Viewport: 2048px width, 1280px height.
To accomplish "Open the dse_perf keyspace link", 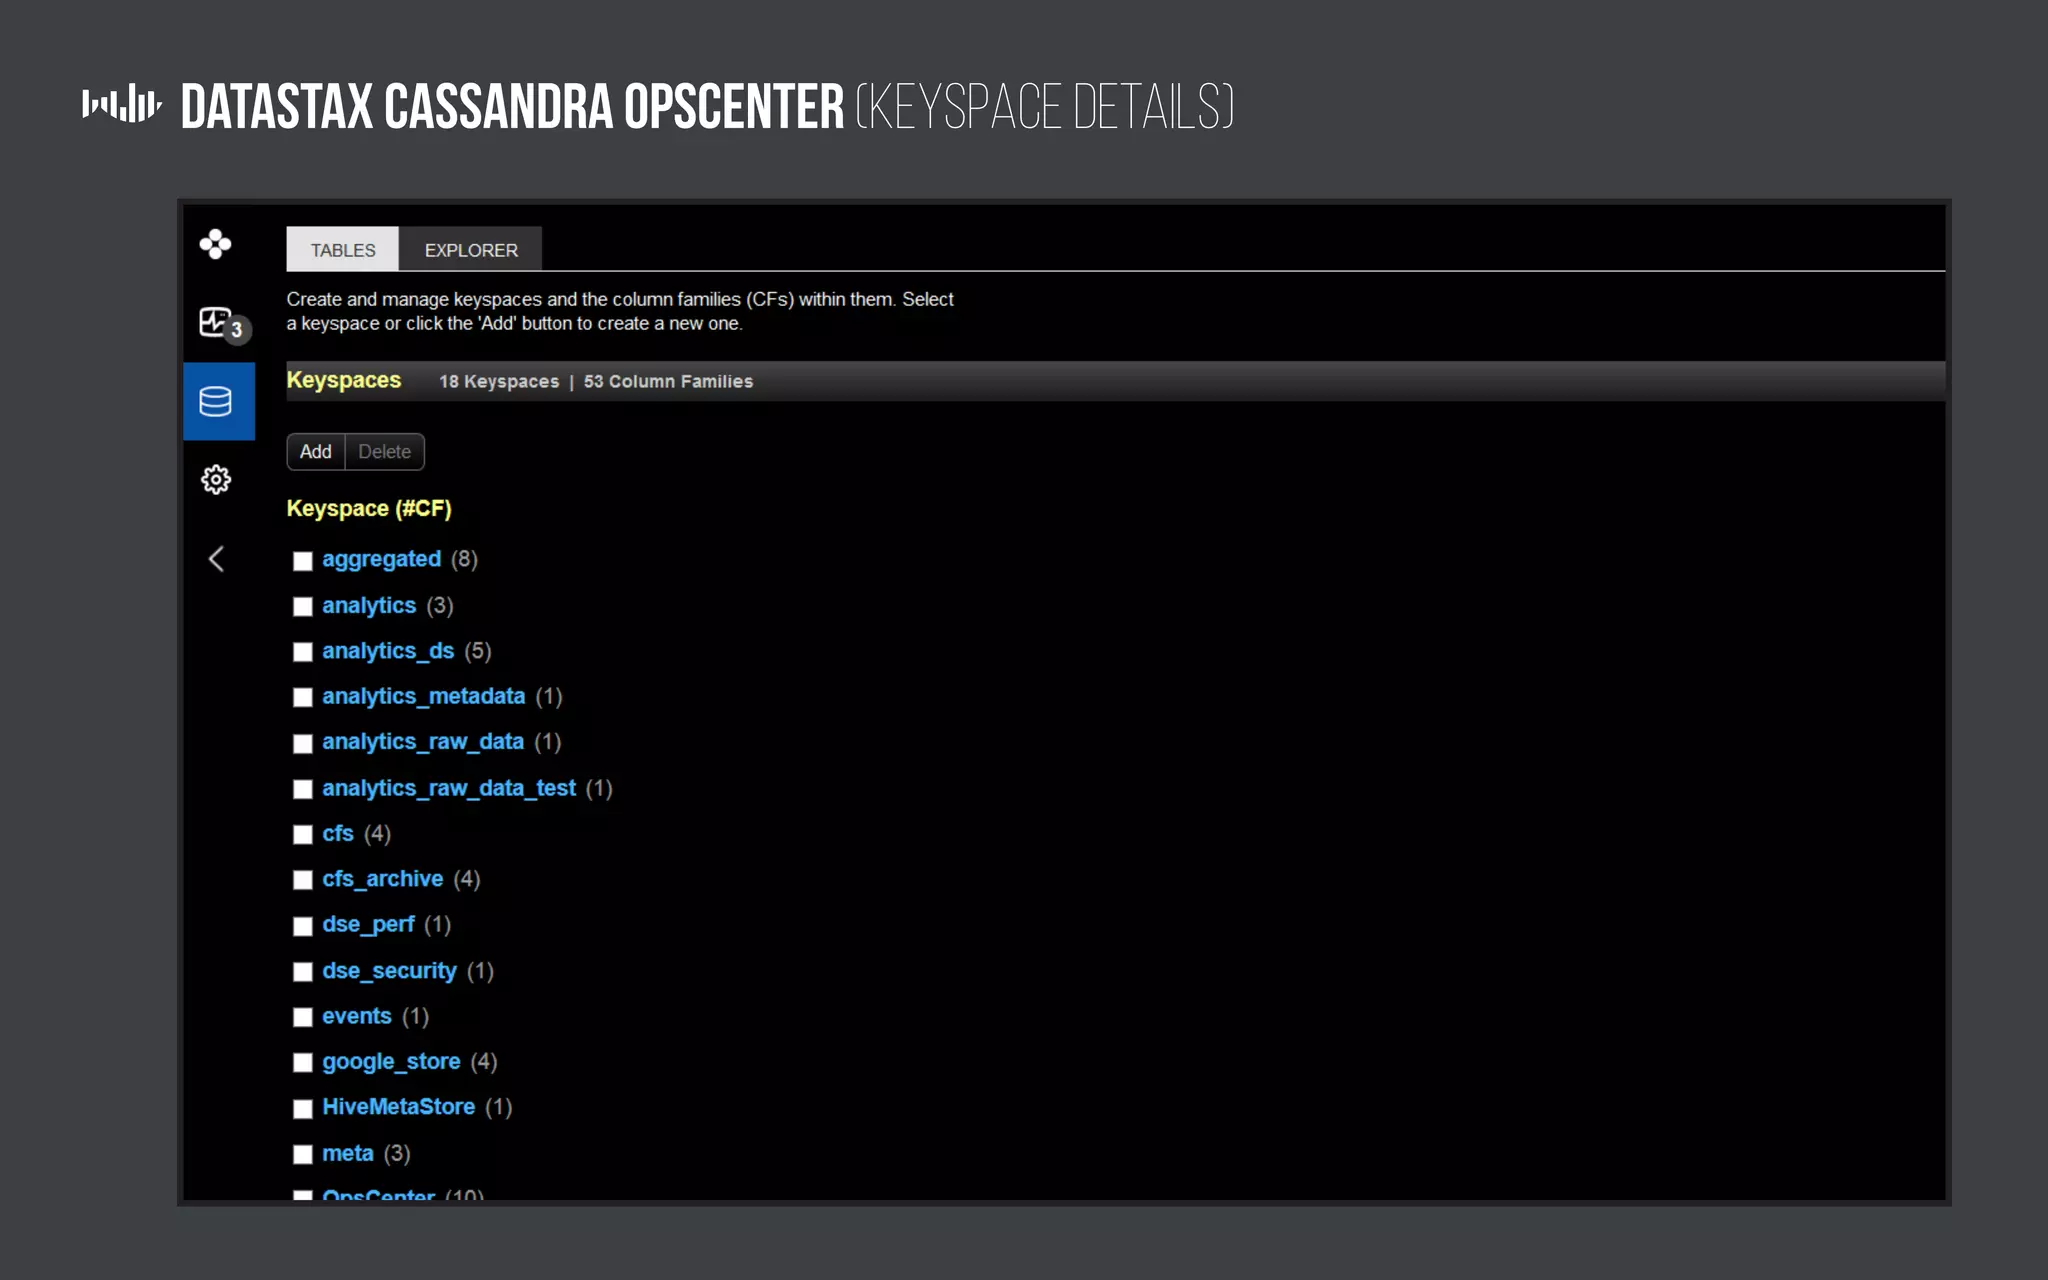I will point(368,925).
